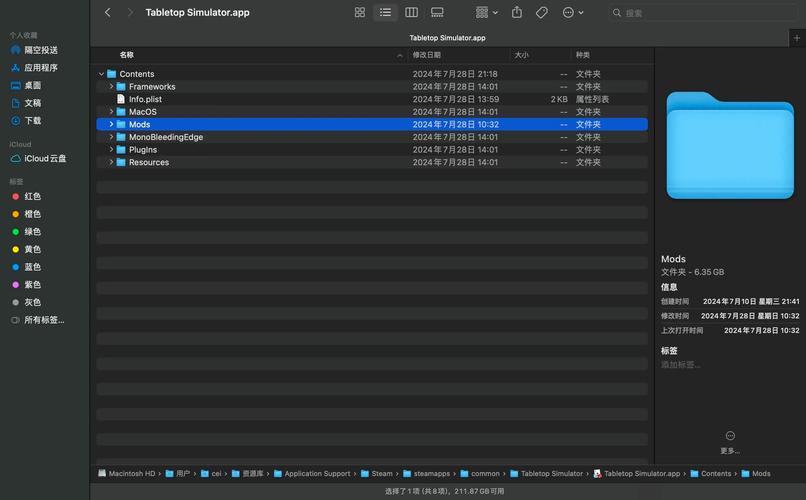
Task: Switch to list view
Action: pos(386,12)
